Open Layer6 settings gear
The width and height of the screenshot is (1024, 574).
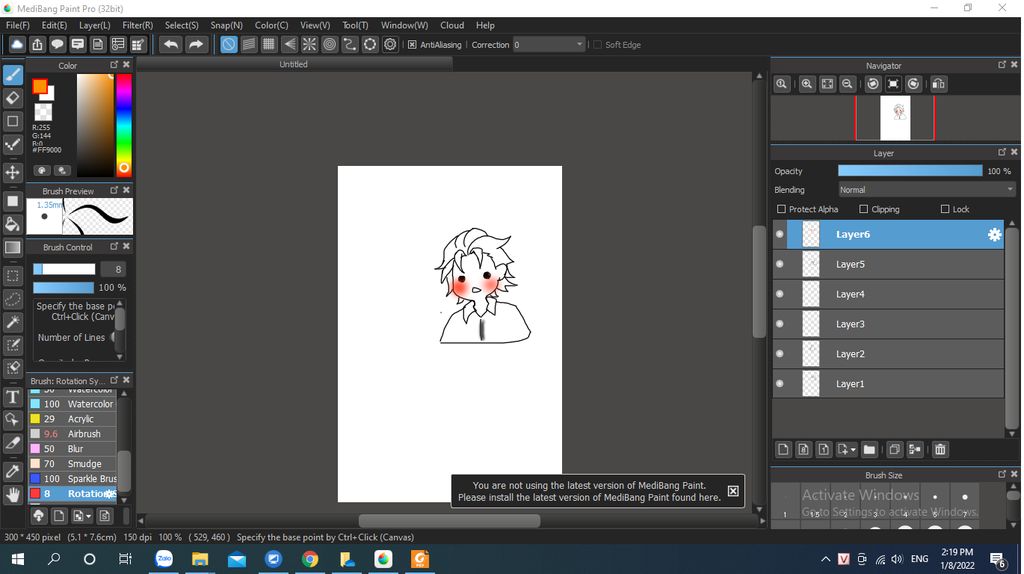[x=994, y=234]
